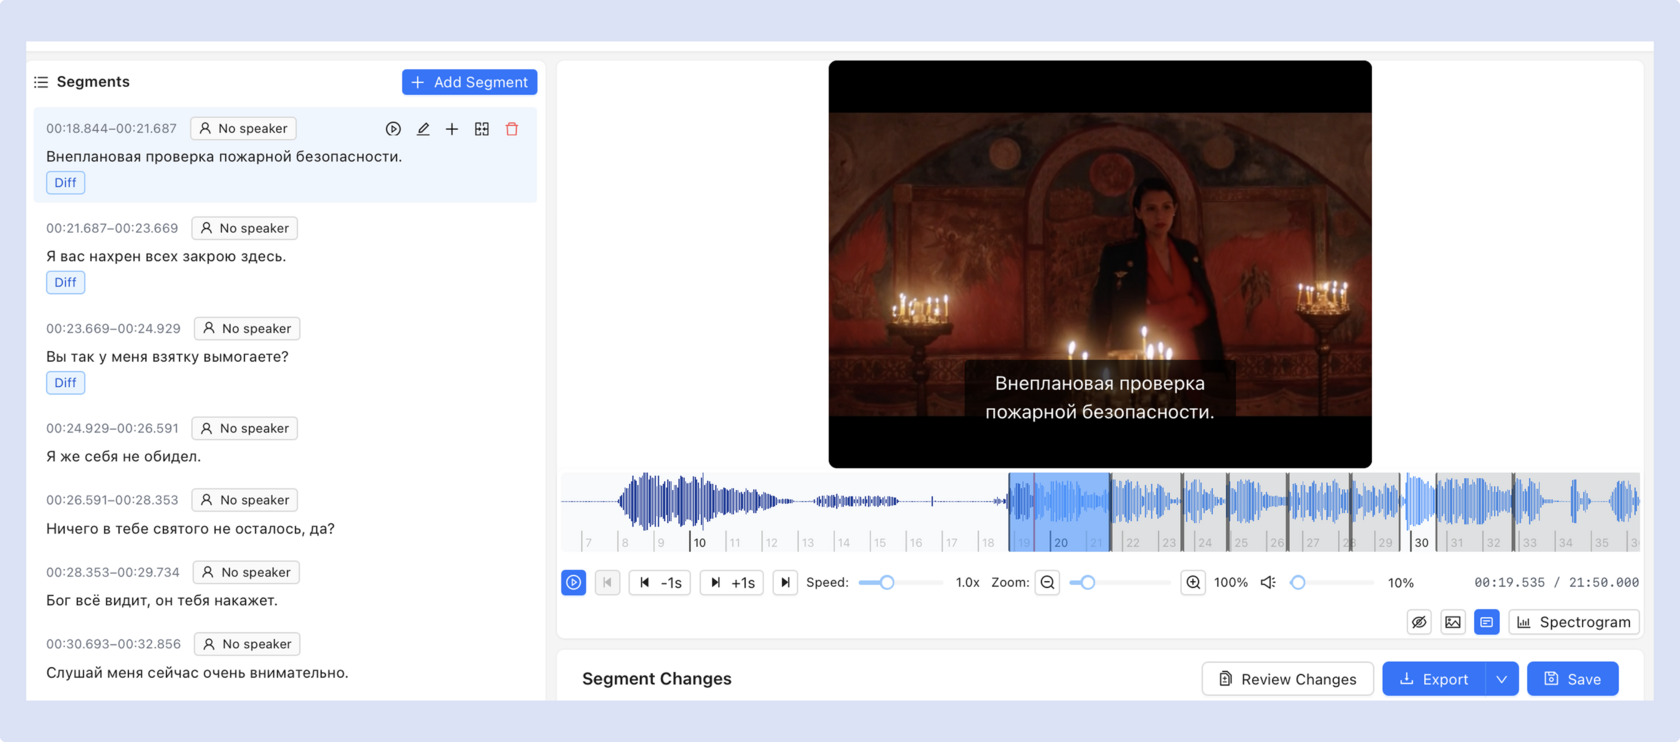This screenshot has height=742, width=1680.
Task: Adjust the waveform Zoom slider
Action: tap(1087, 582)
